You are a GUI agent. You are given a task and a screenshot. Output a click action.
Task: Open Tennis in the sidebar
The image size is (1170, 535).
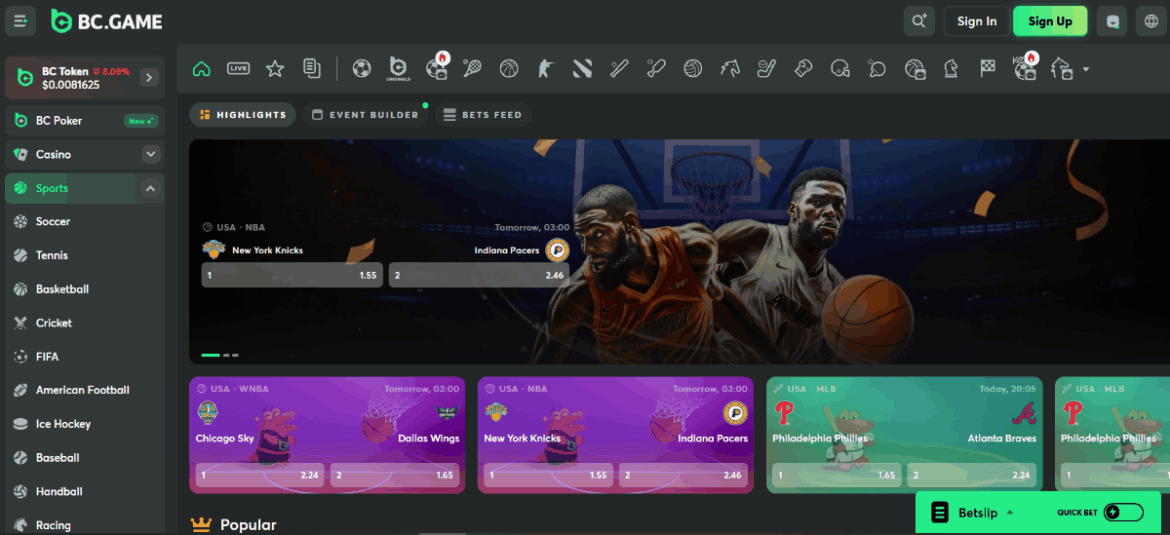coord(84,255)
